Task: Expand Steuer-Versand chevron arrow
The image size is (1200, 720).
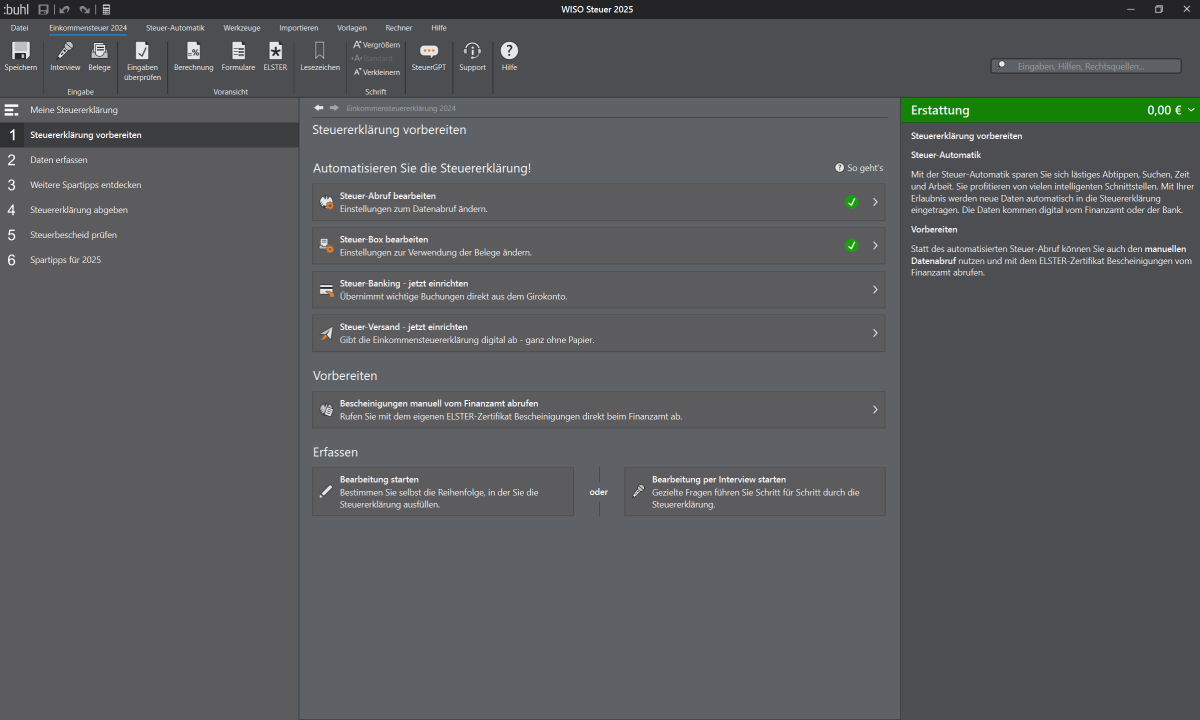Action: click(875, 333)
